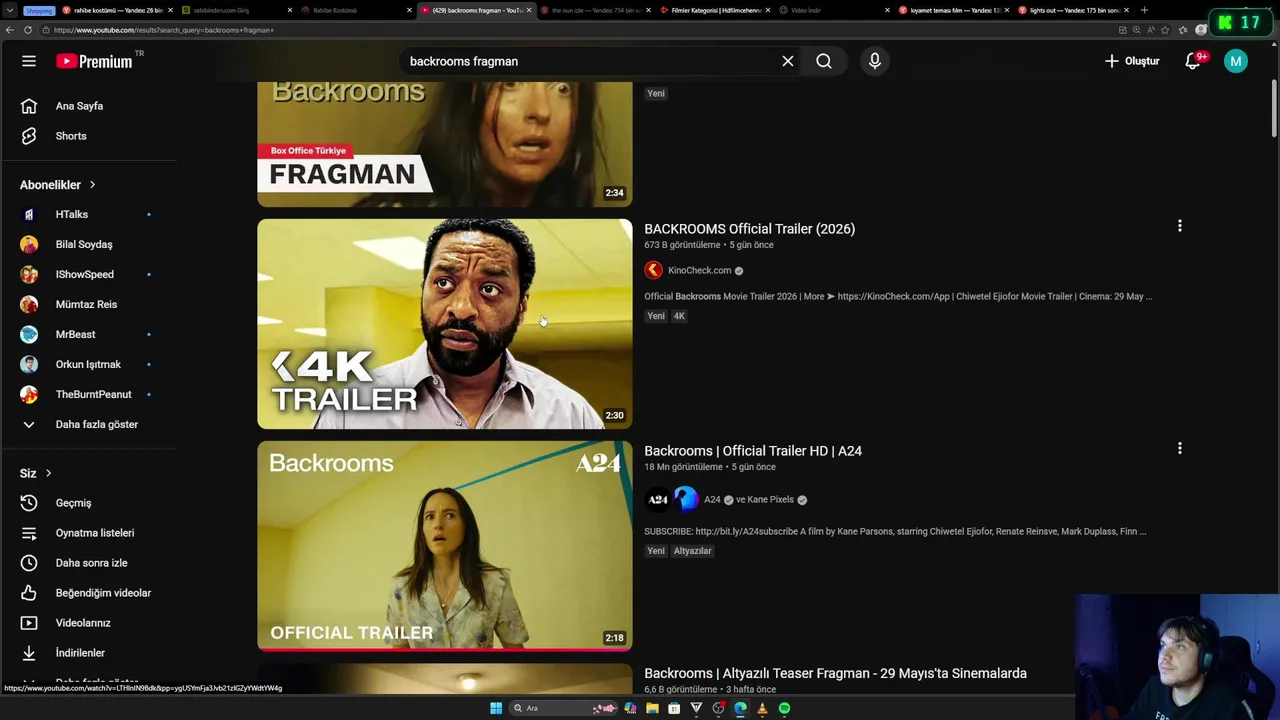1280x720 pixels.
Task: Switch to lights out Yandex tab
Action: [1072, 10]
